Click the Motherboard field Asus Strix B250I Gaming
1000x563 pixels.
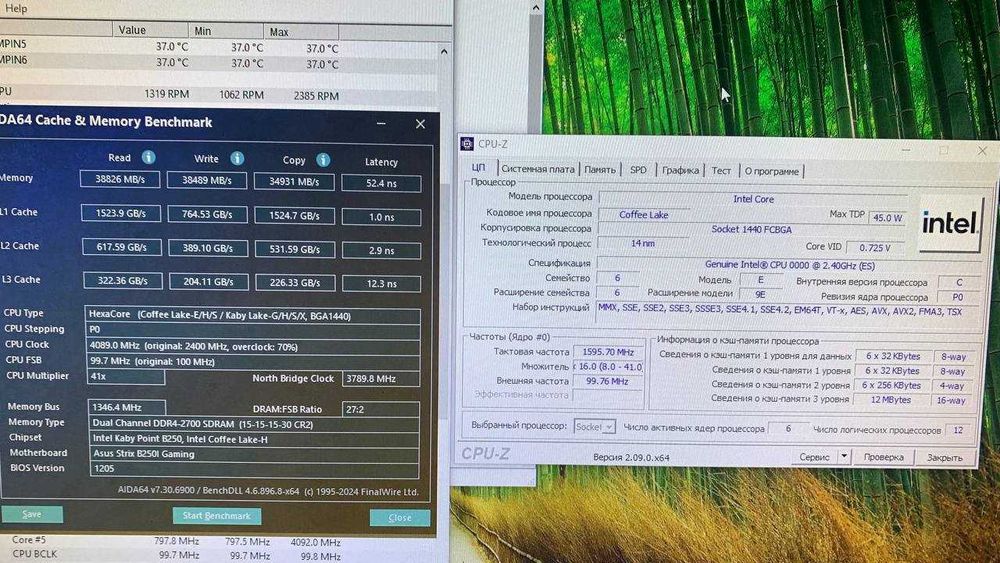click(x=253, y=454)
